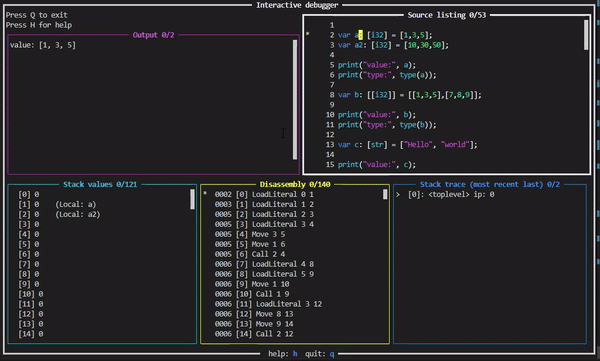Click the 'Interactive debugger' window title
This screenshot has height=361, width=600.
[x=297, y=5]
